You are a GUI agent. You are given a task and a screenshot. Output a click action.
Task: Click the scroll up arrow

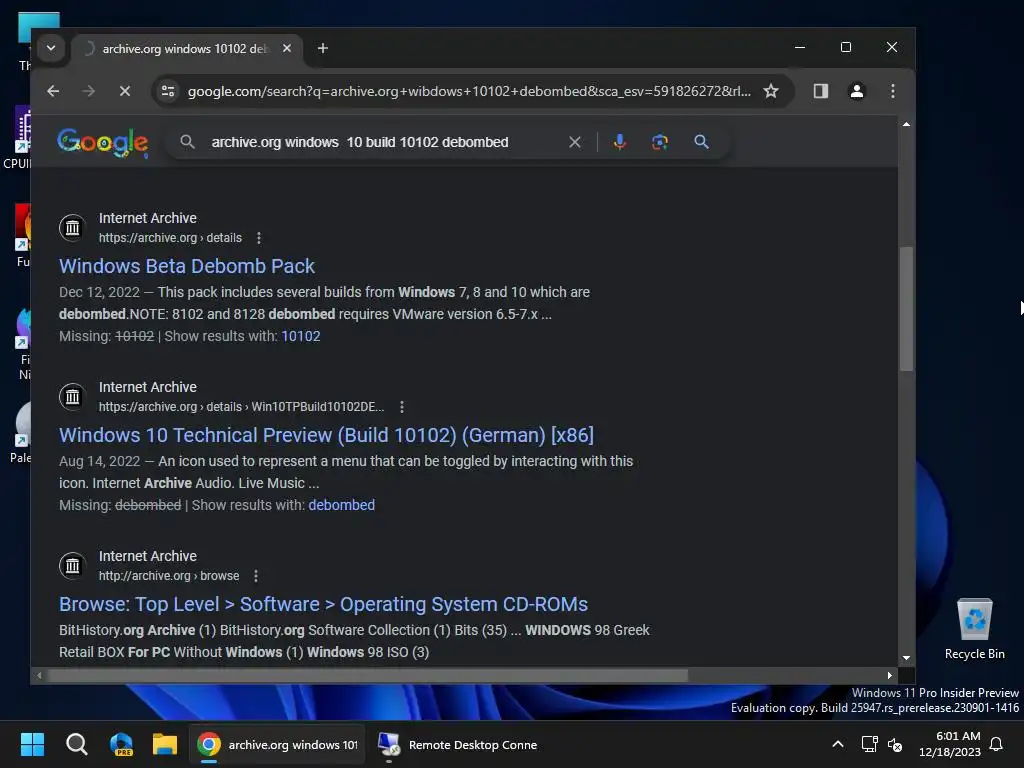click(x=906, y=124)
